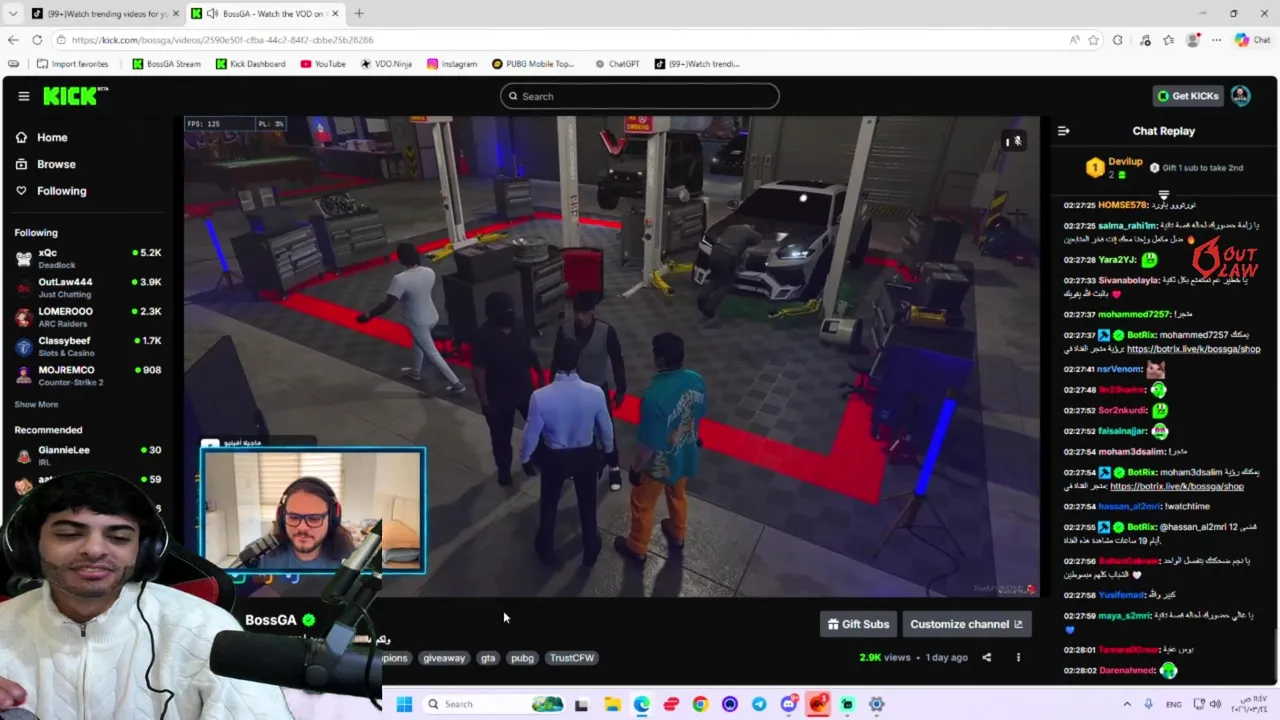1280x720 pixels.
Task: Expand Show more under Following
Action: 36,404
